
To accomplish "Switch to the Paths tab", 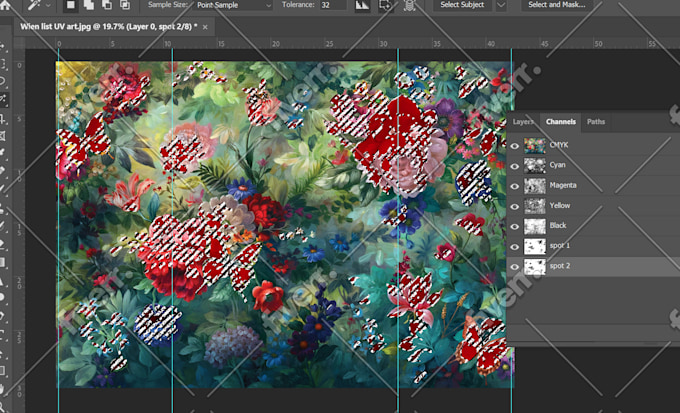I will pos(596,122).
